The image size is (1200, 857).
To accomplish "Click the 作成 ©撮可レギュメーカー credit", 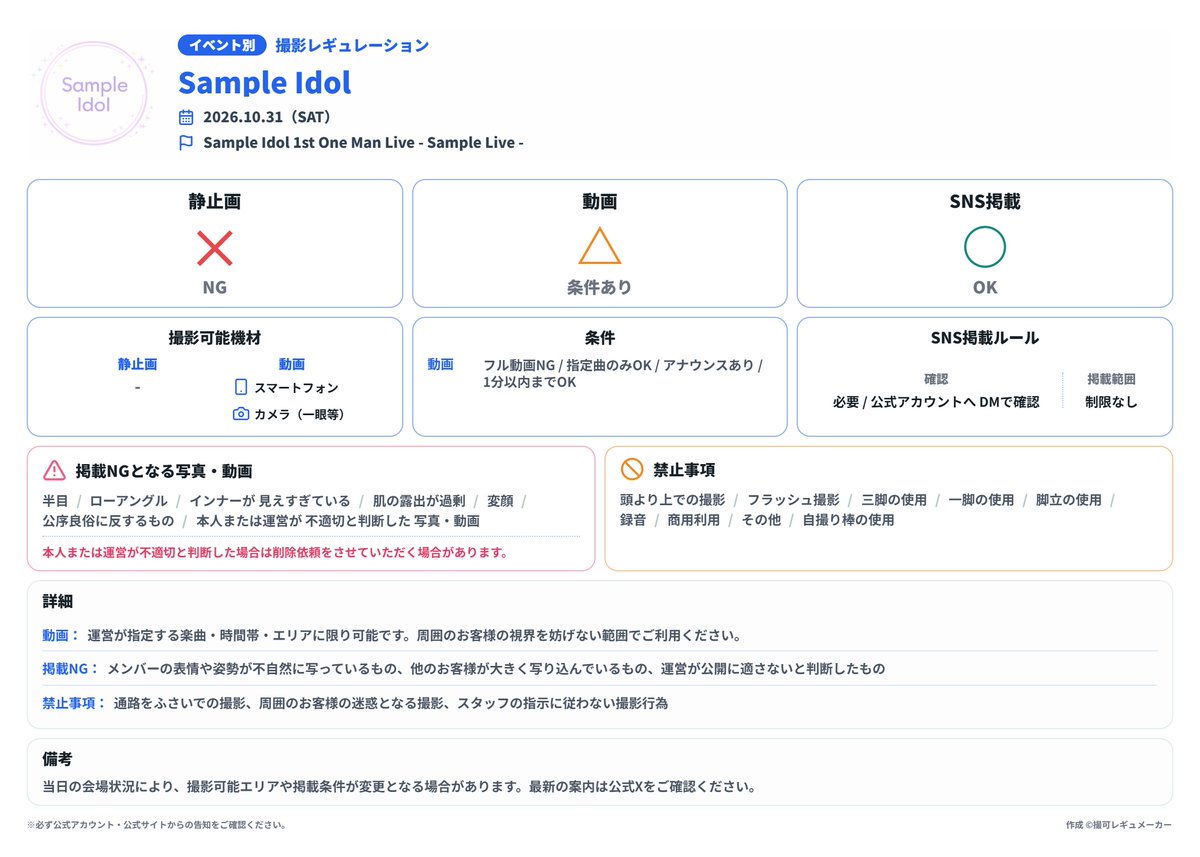I will pos(1119,825).
